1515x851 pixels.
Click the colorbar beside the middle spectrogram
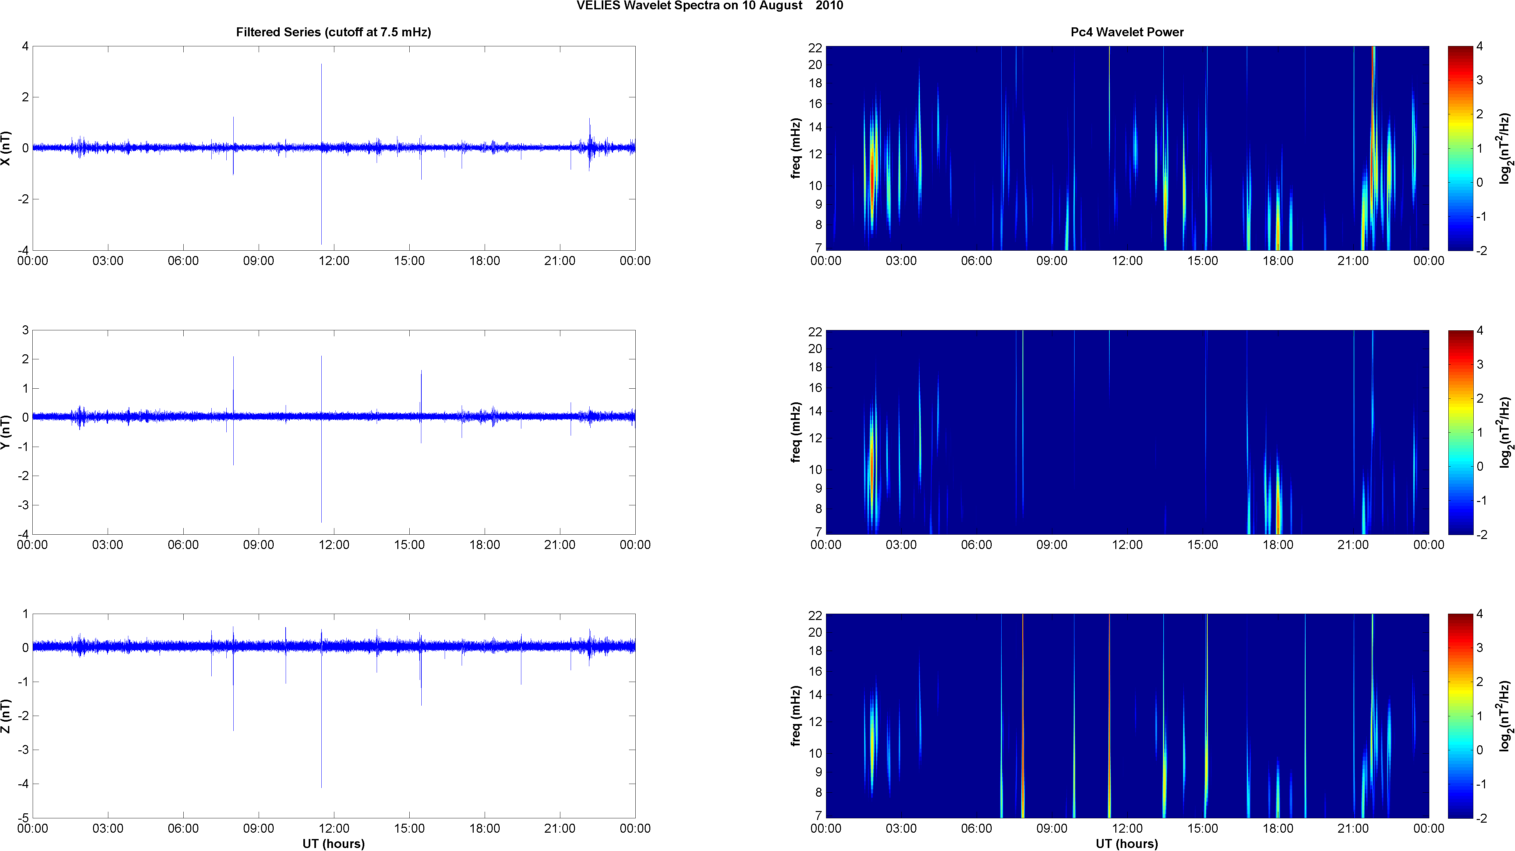(1460, 432)
